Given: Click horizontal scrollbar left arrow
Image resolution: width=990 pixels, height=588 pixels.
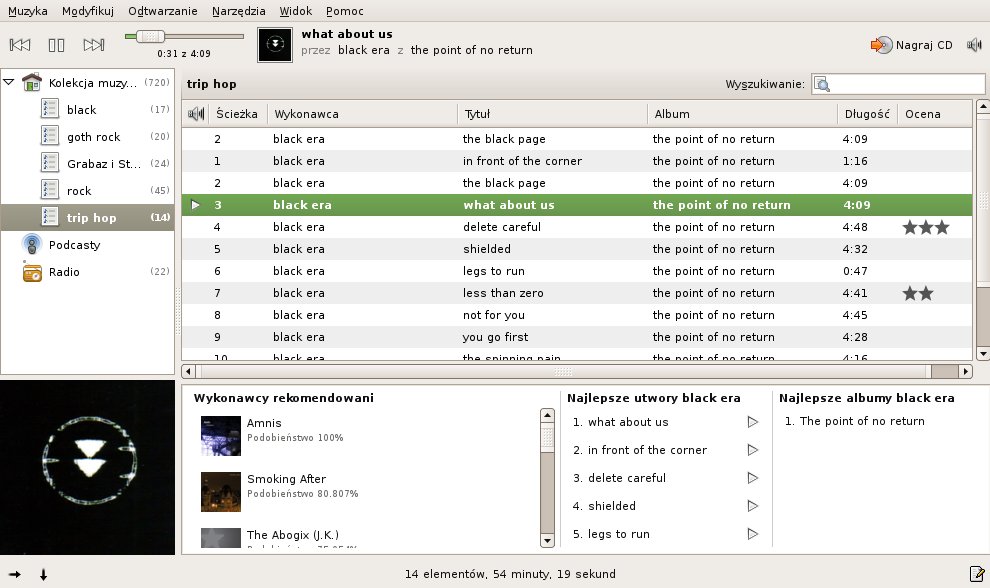Looking at the screenshot, I should [x=188, y=371].
